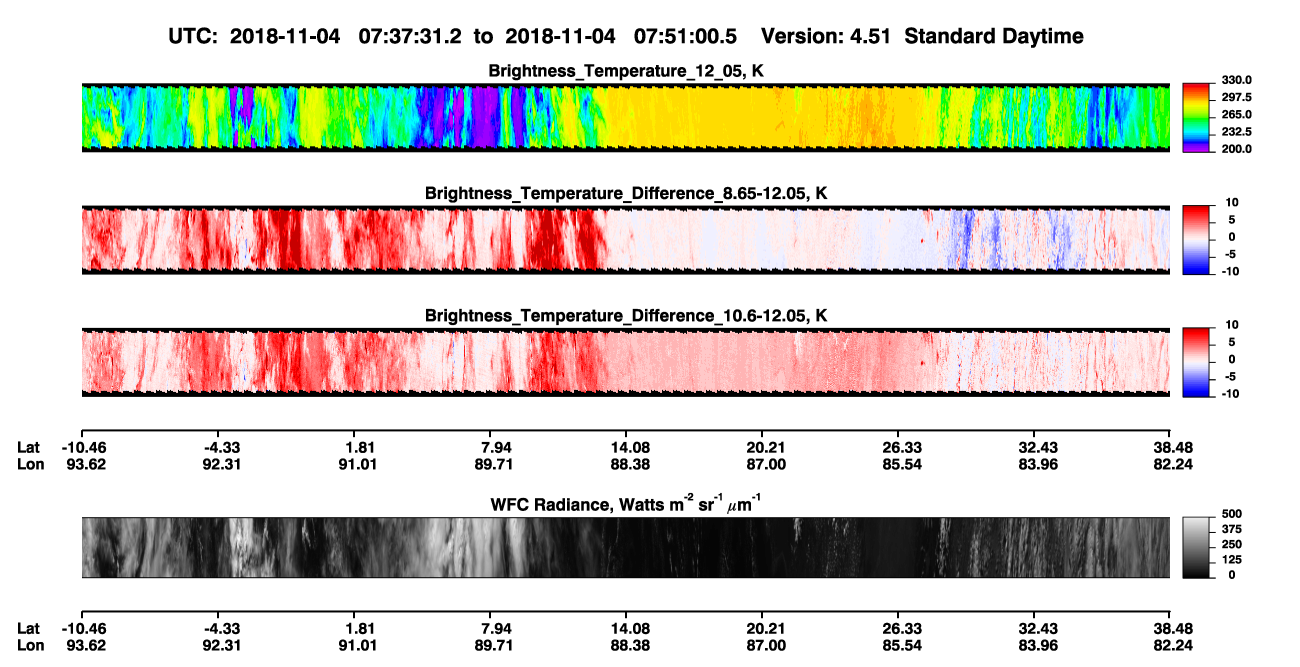1300x667 pixels.
Task: Click the Brightness Temperature 12_05 image strip
Action: (626, 117)
